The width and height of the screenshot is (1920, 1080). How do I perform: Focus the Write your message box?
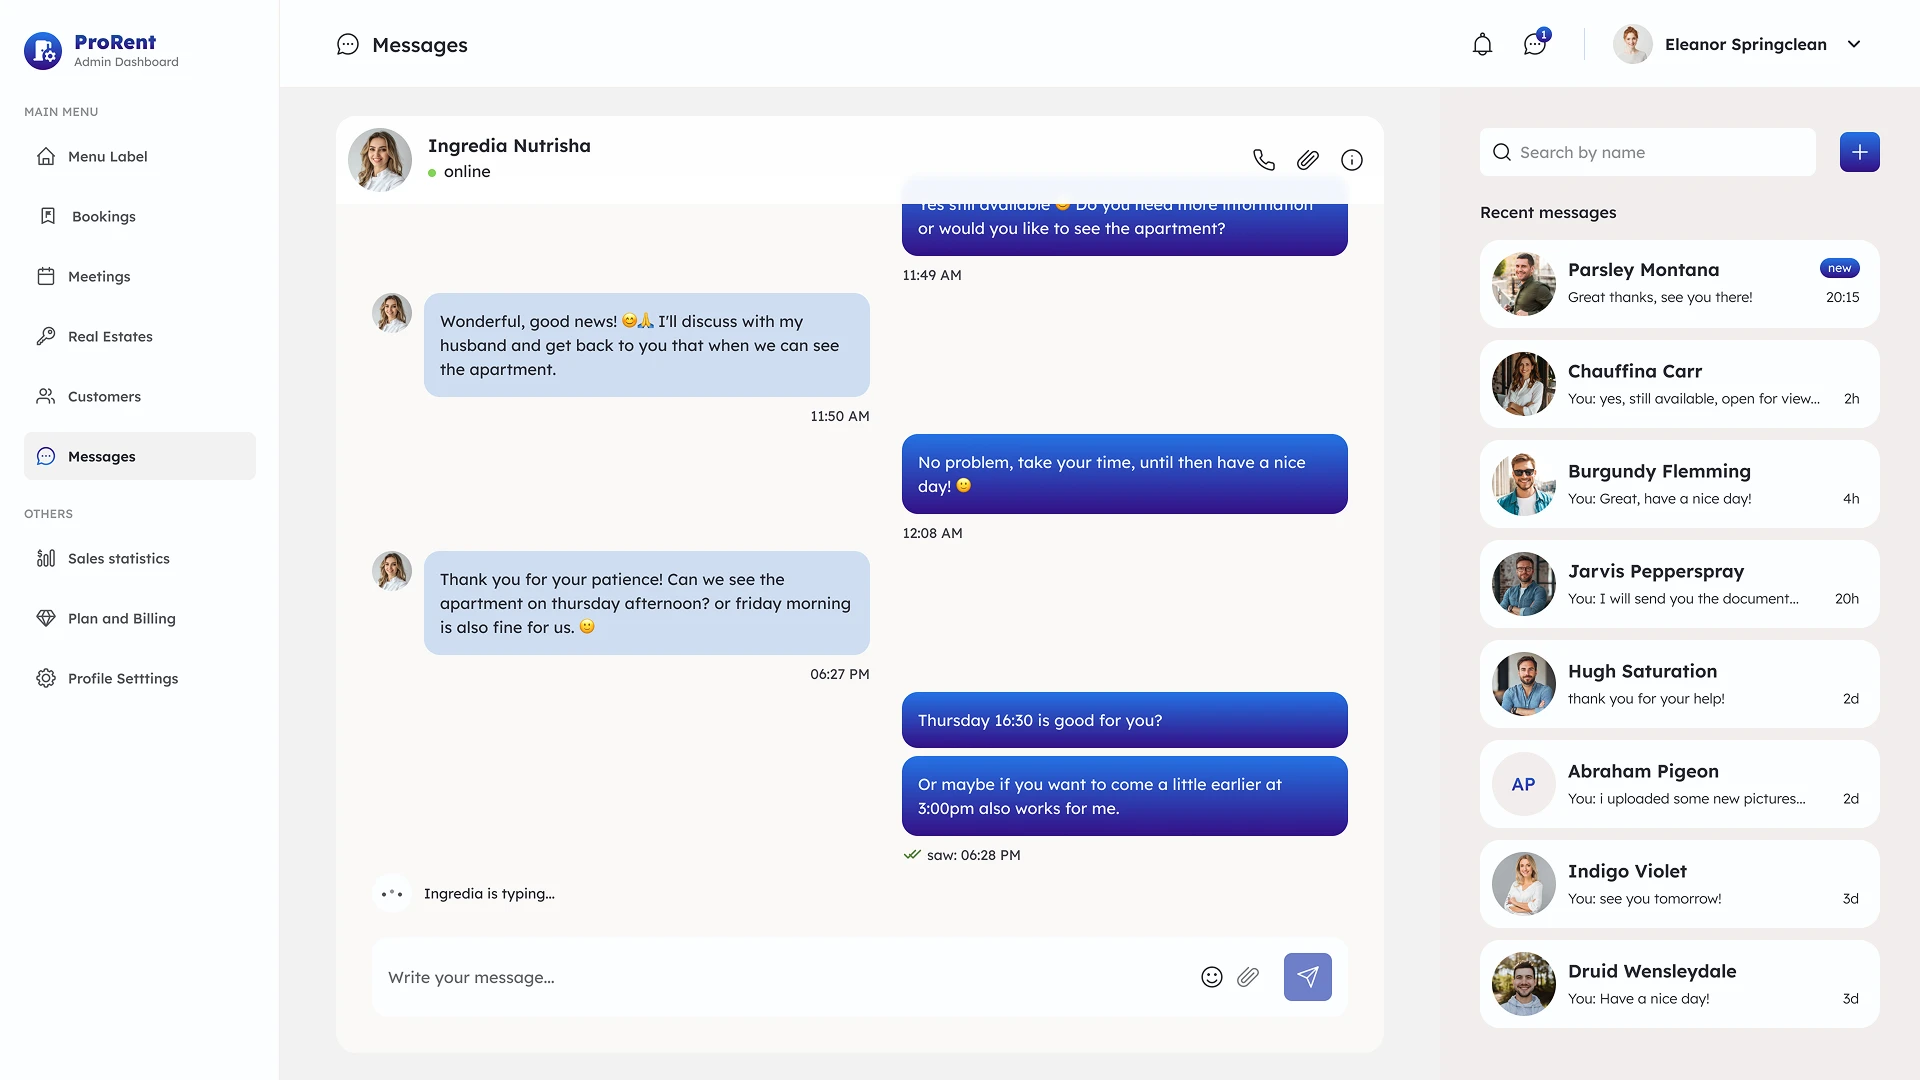click(780, 977)
